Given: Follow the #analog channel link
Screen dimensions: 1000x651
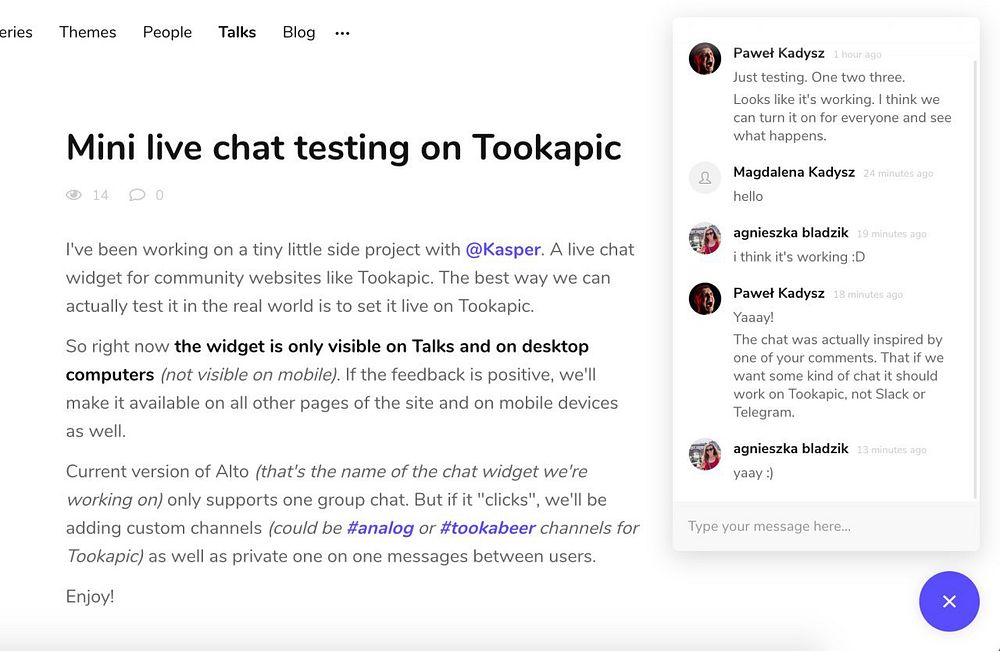Looking at the screenshot, I should pos(380,527).
